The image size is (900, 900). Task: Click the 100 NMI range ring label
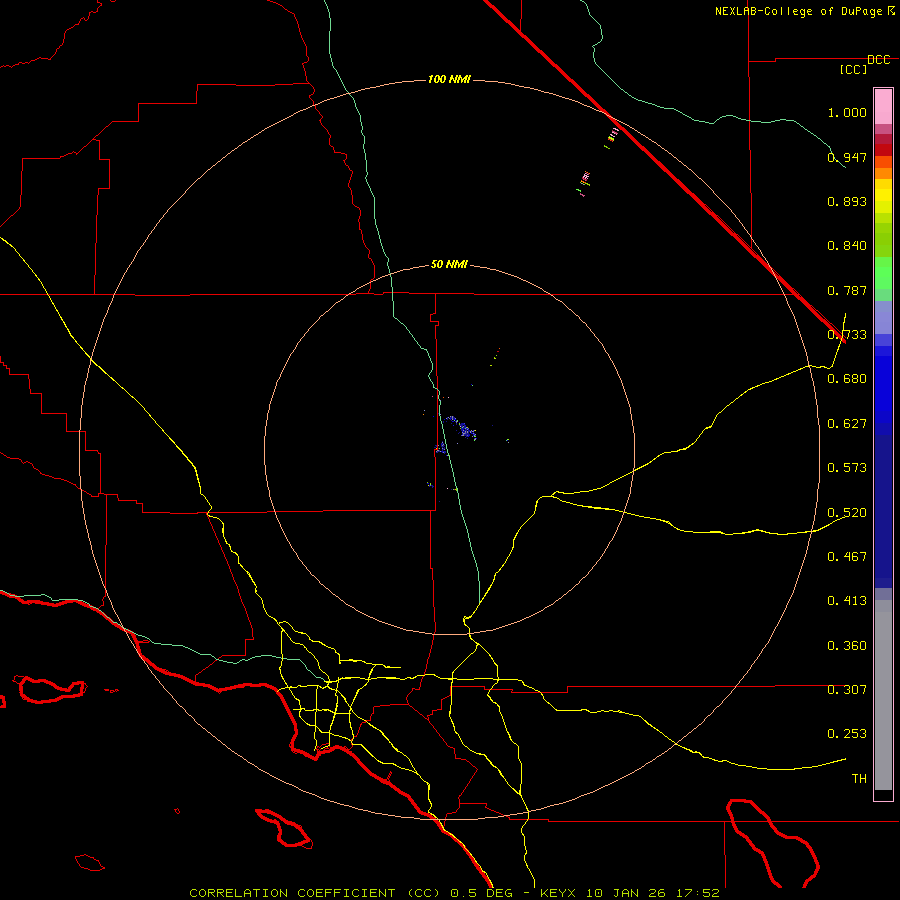tap(449, 79)
